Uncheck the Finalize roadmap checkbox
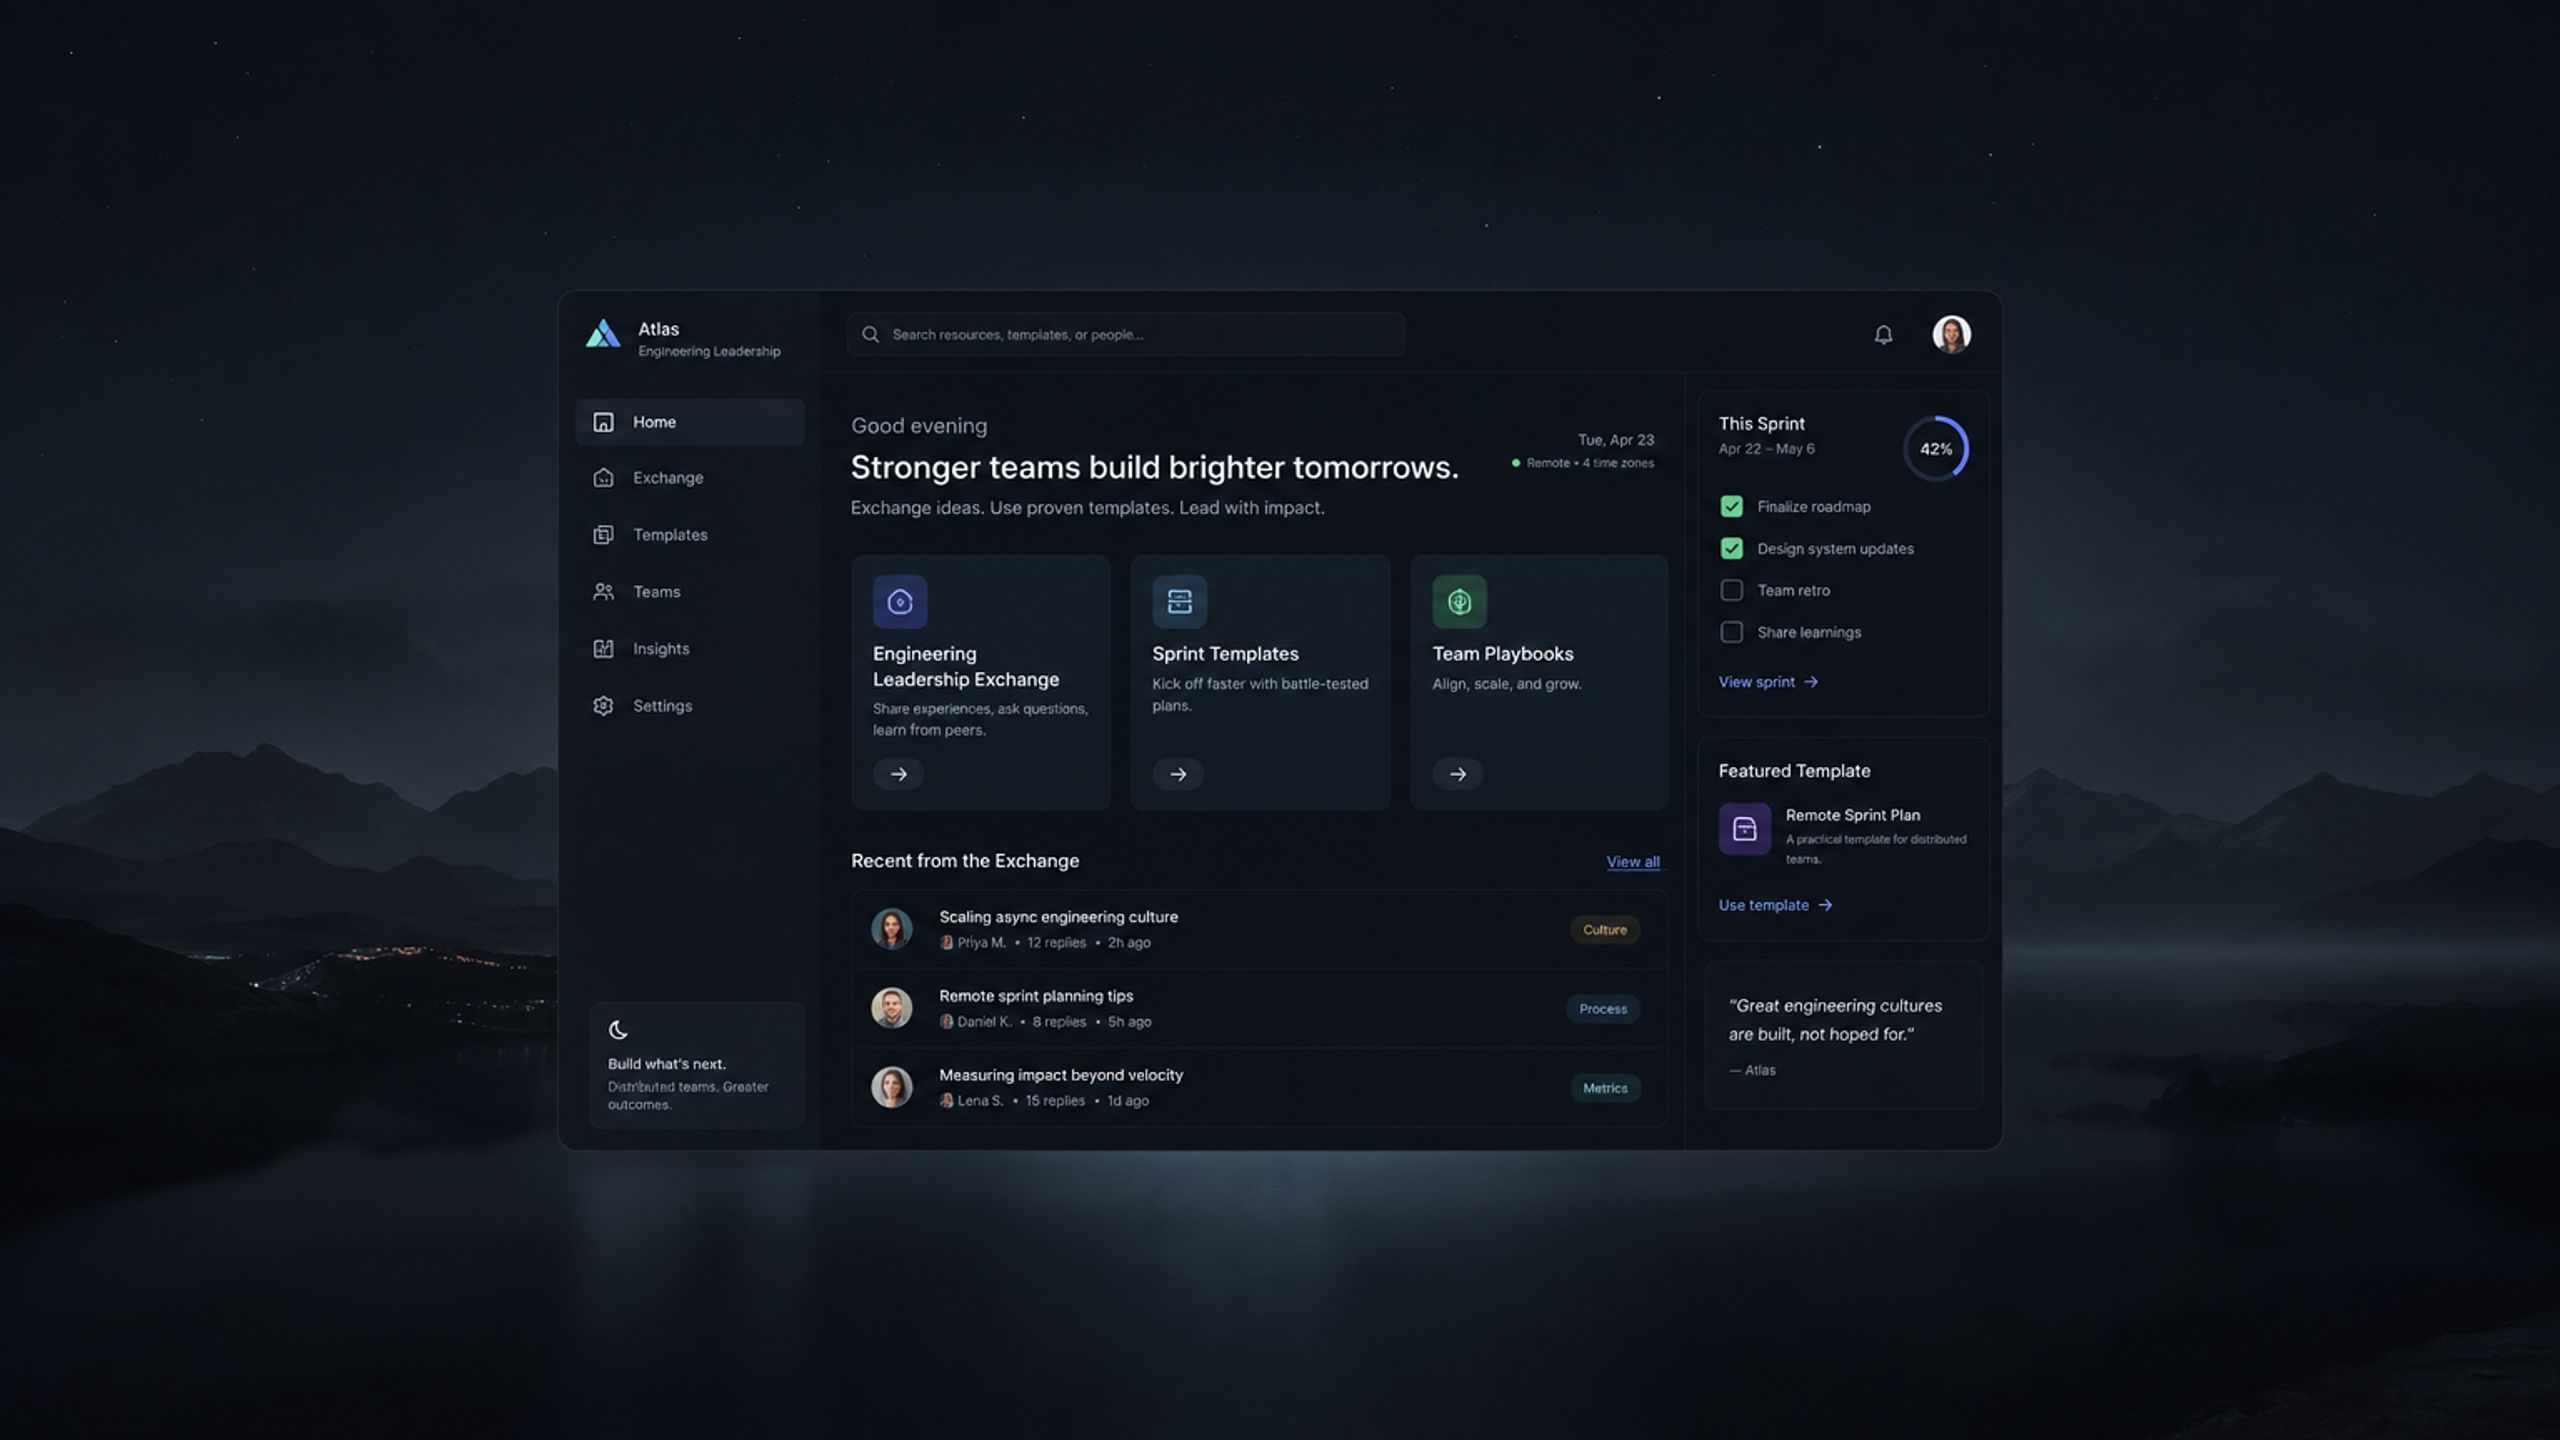The width and height of the screenshot is (2560, 1440). 1731,507
